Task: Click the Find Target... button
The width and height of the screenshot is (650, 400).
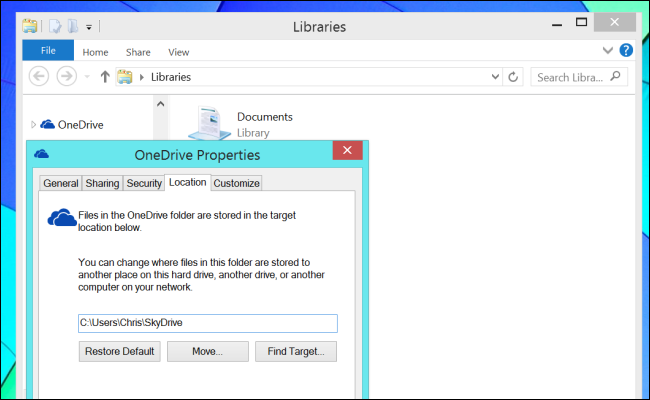Action: [296, 352]
